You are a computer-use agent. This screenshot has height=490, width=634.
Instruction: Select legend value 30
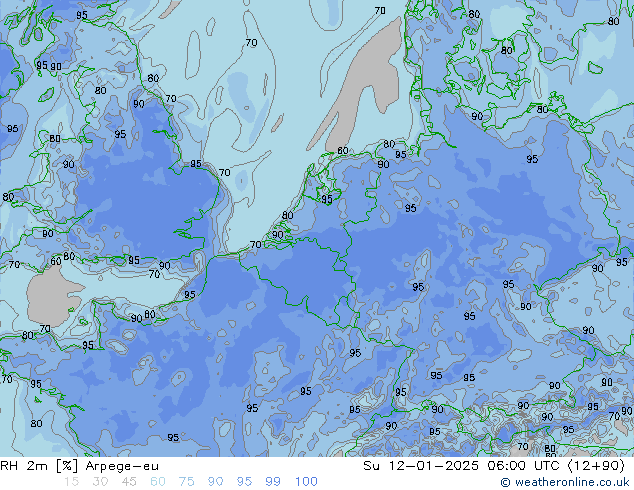(x=100, y=482)
